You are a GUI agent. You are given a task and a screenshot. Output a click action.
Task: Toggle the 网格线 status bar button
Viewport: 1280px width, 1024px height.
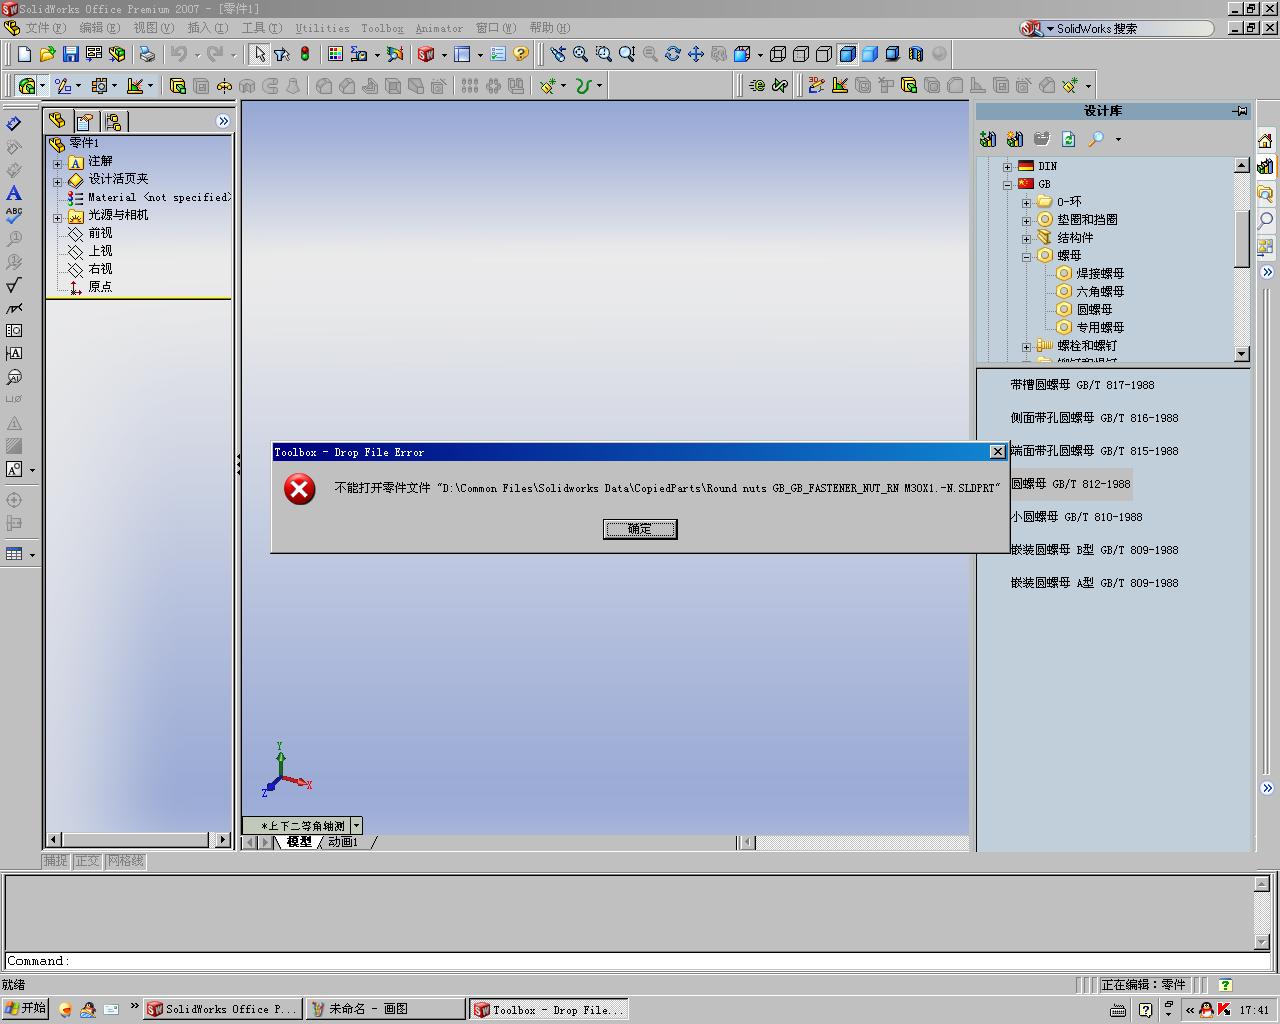pos(125,861)
